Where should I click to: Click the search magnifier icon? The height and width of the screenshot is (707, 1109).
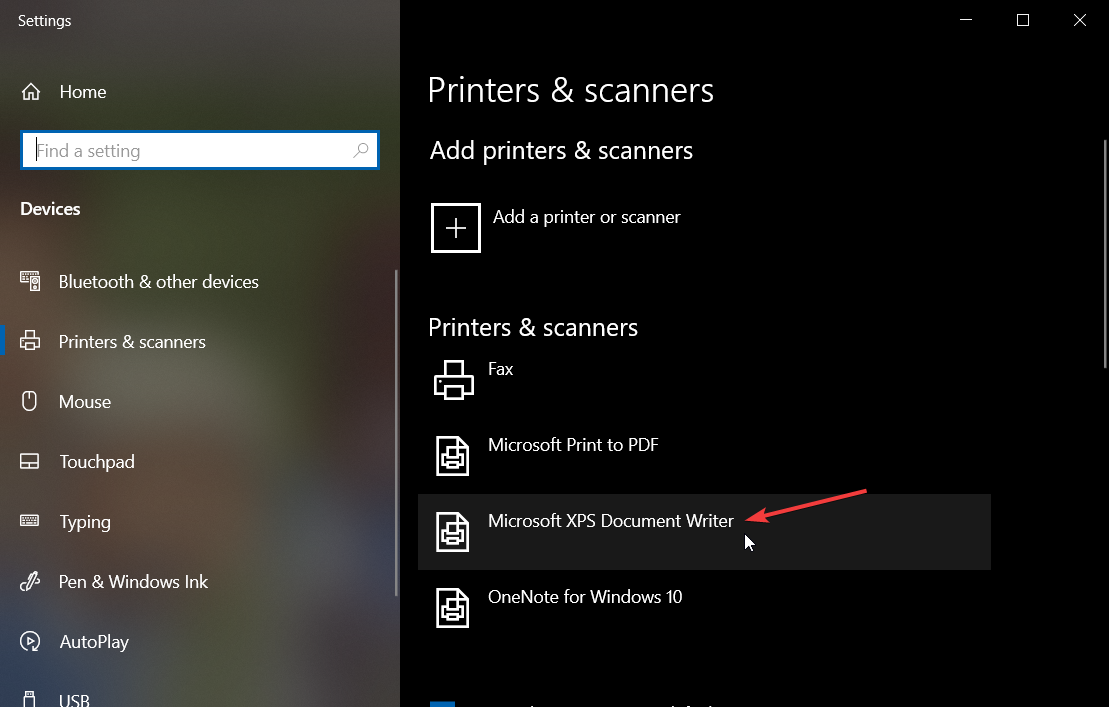[361, 150]
